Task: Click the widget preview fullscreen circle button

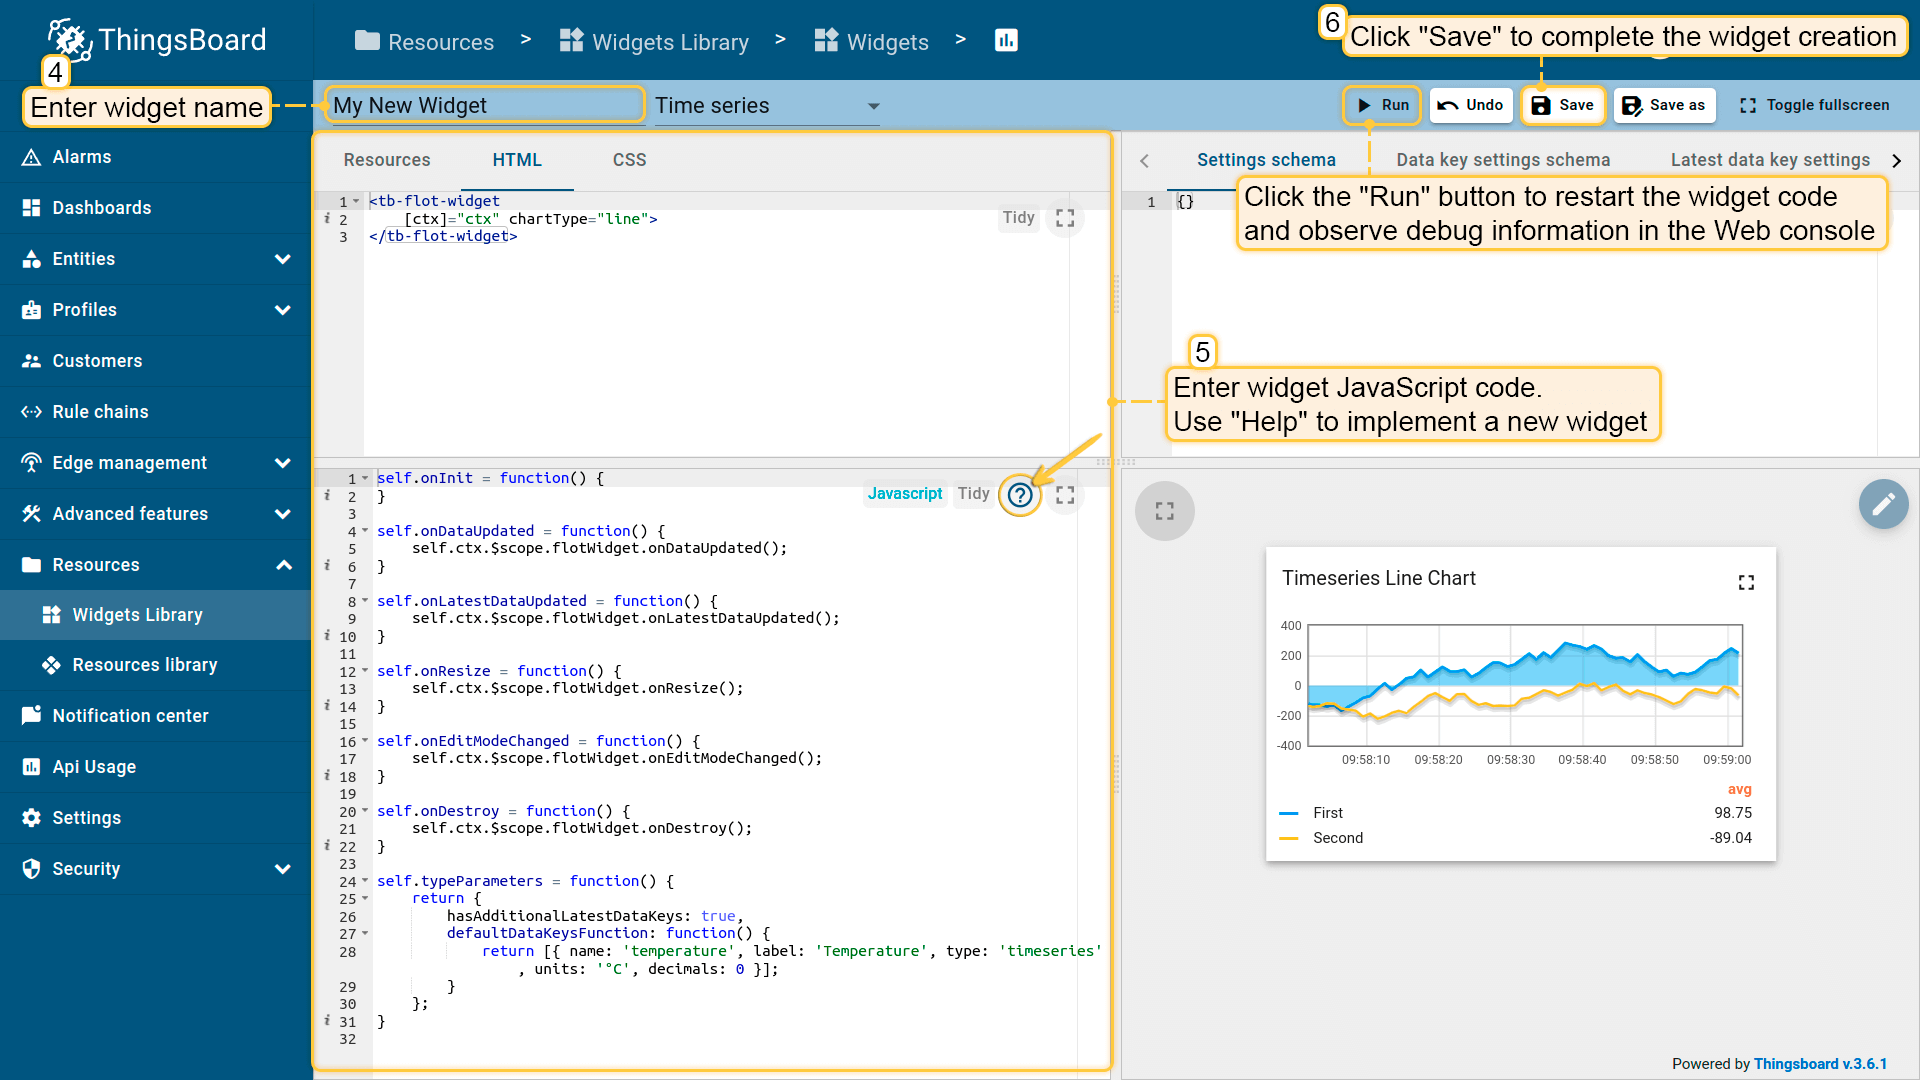Action: tap(1164, 511)
